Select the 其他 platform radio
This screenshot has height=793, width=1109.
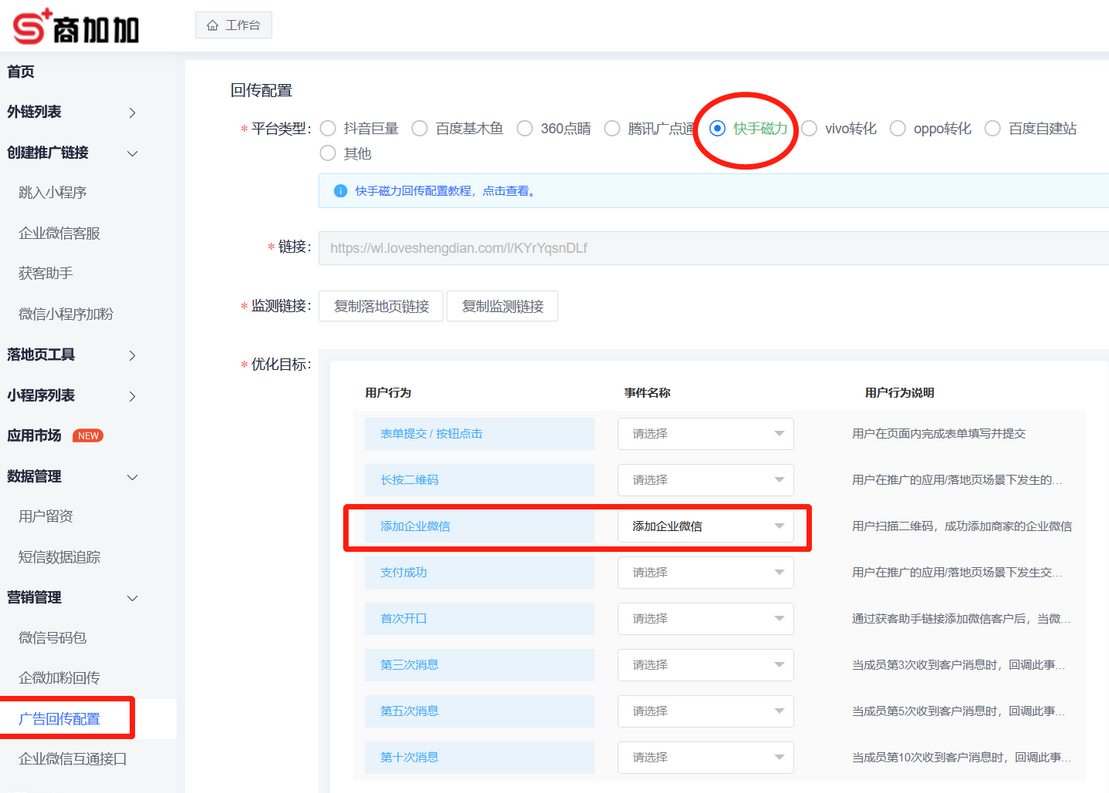pos(327,154)
